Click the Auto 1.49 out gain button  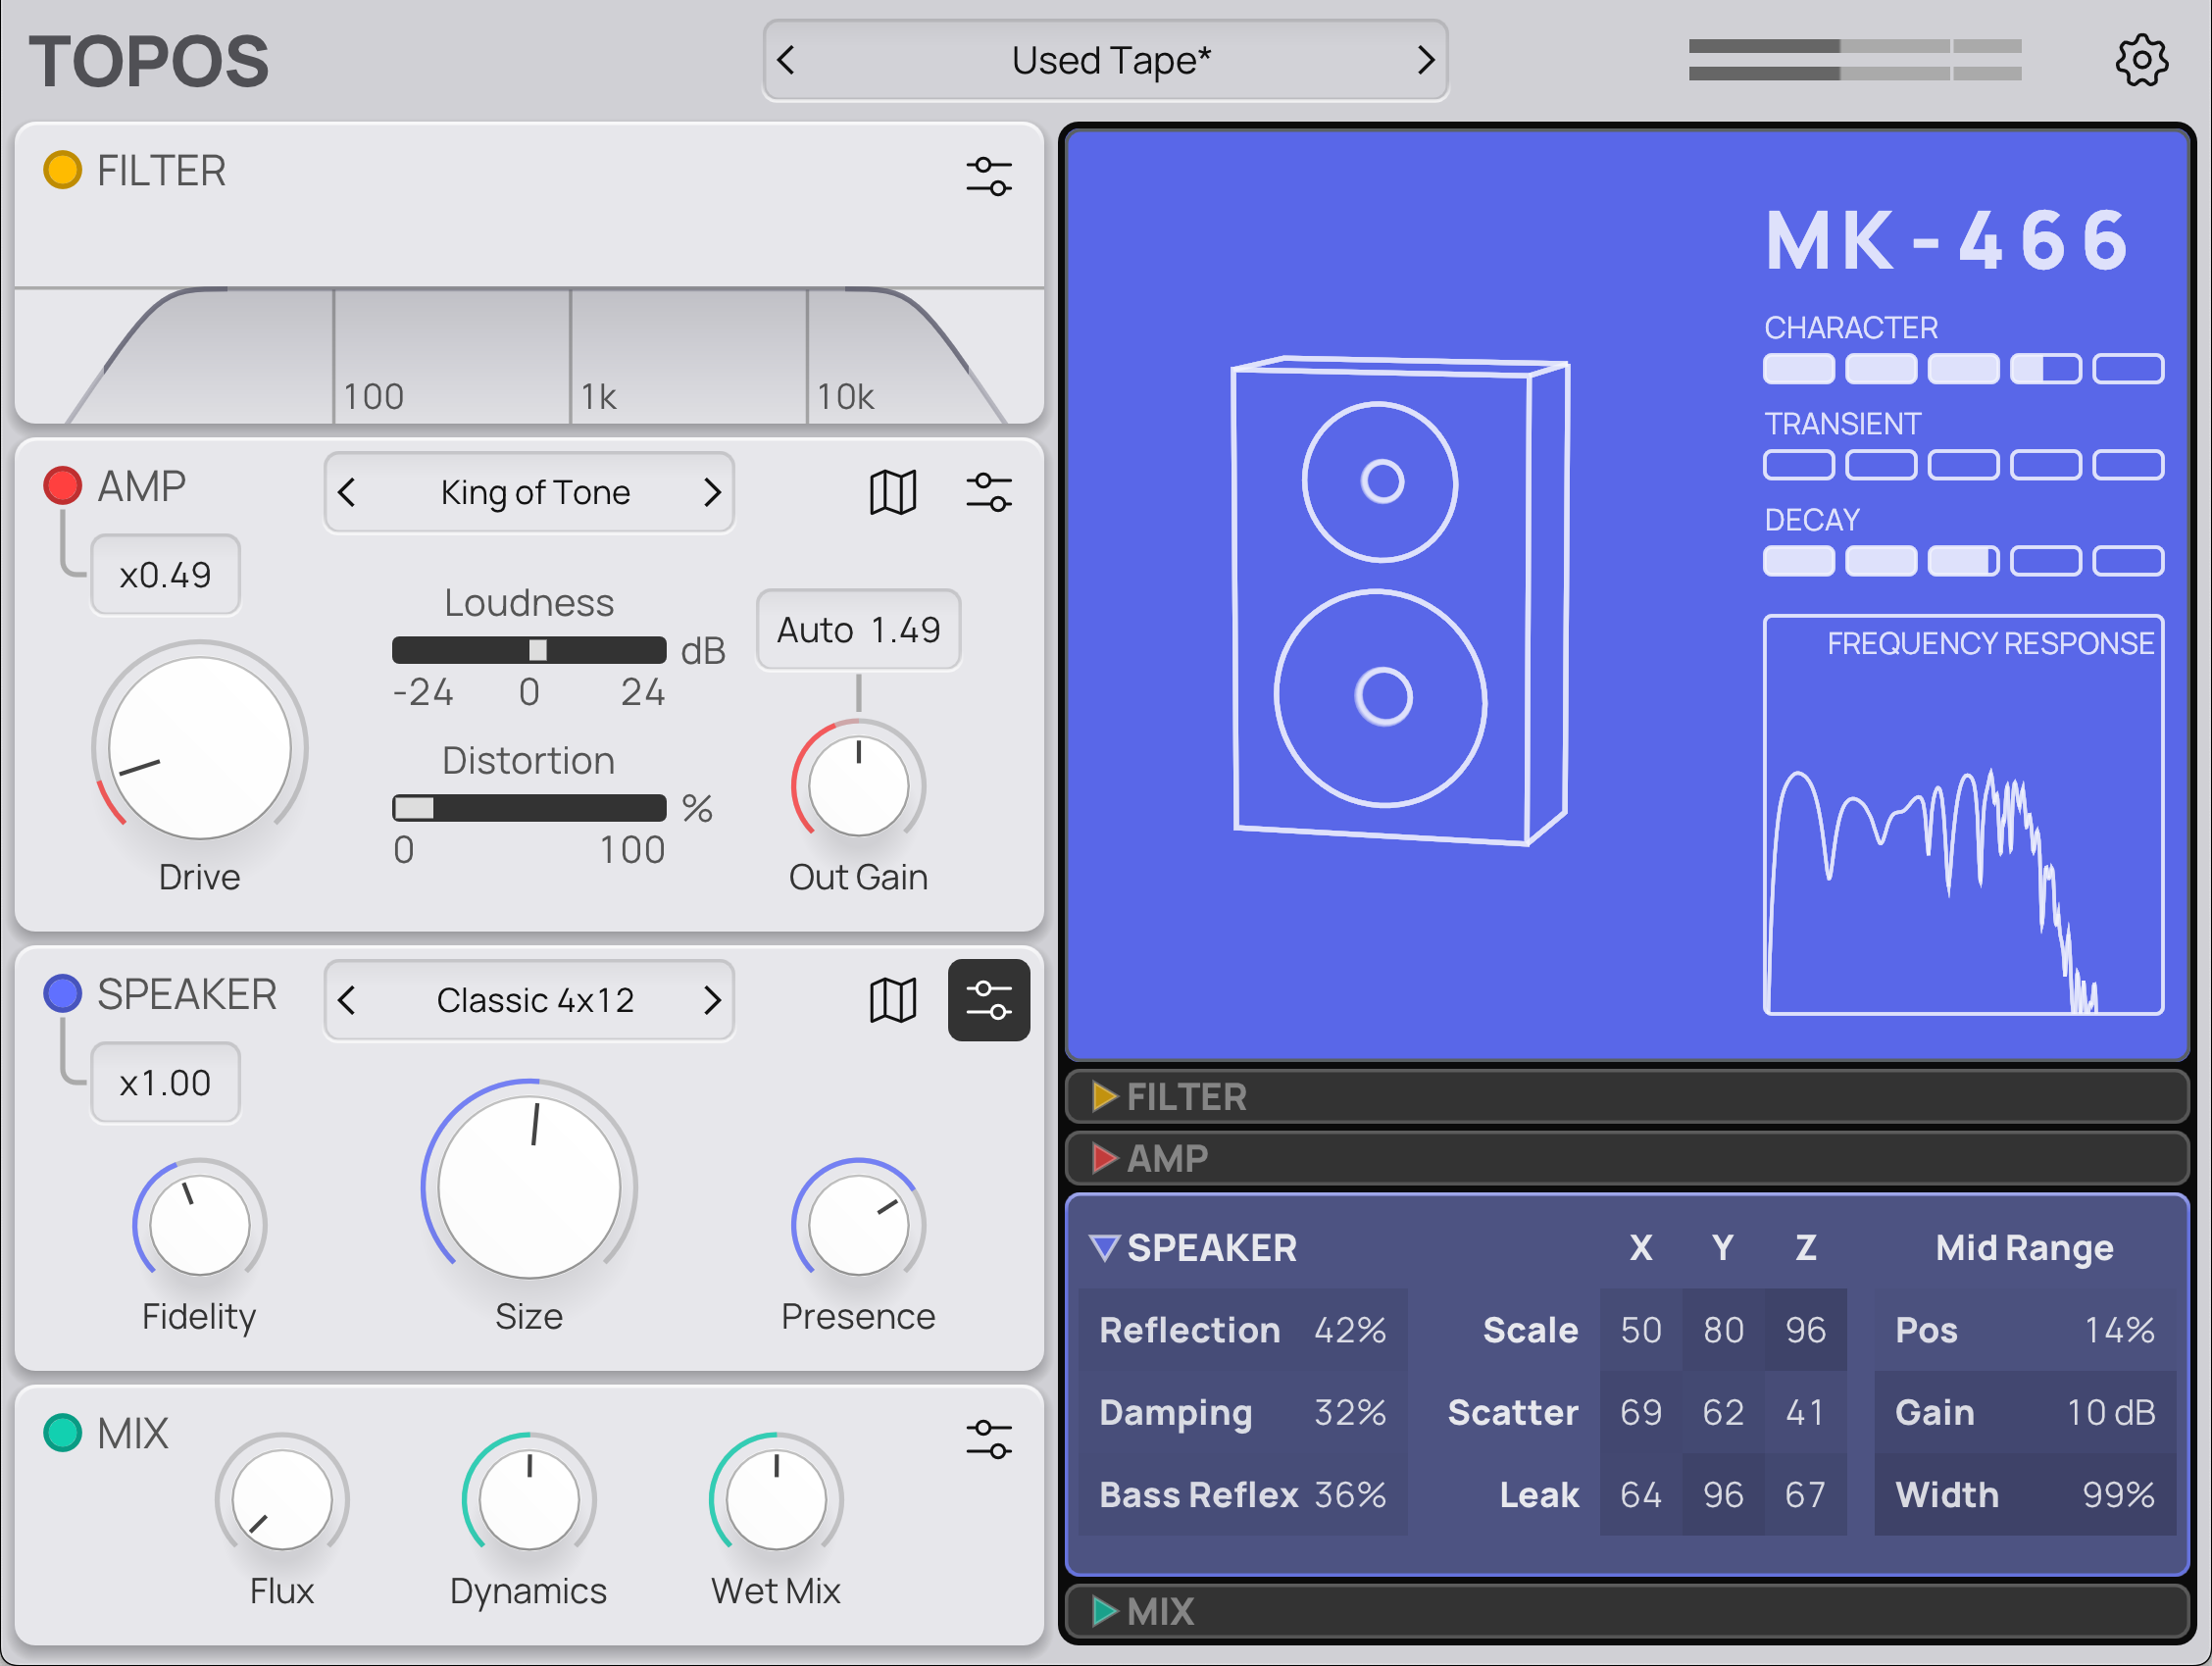857,629
